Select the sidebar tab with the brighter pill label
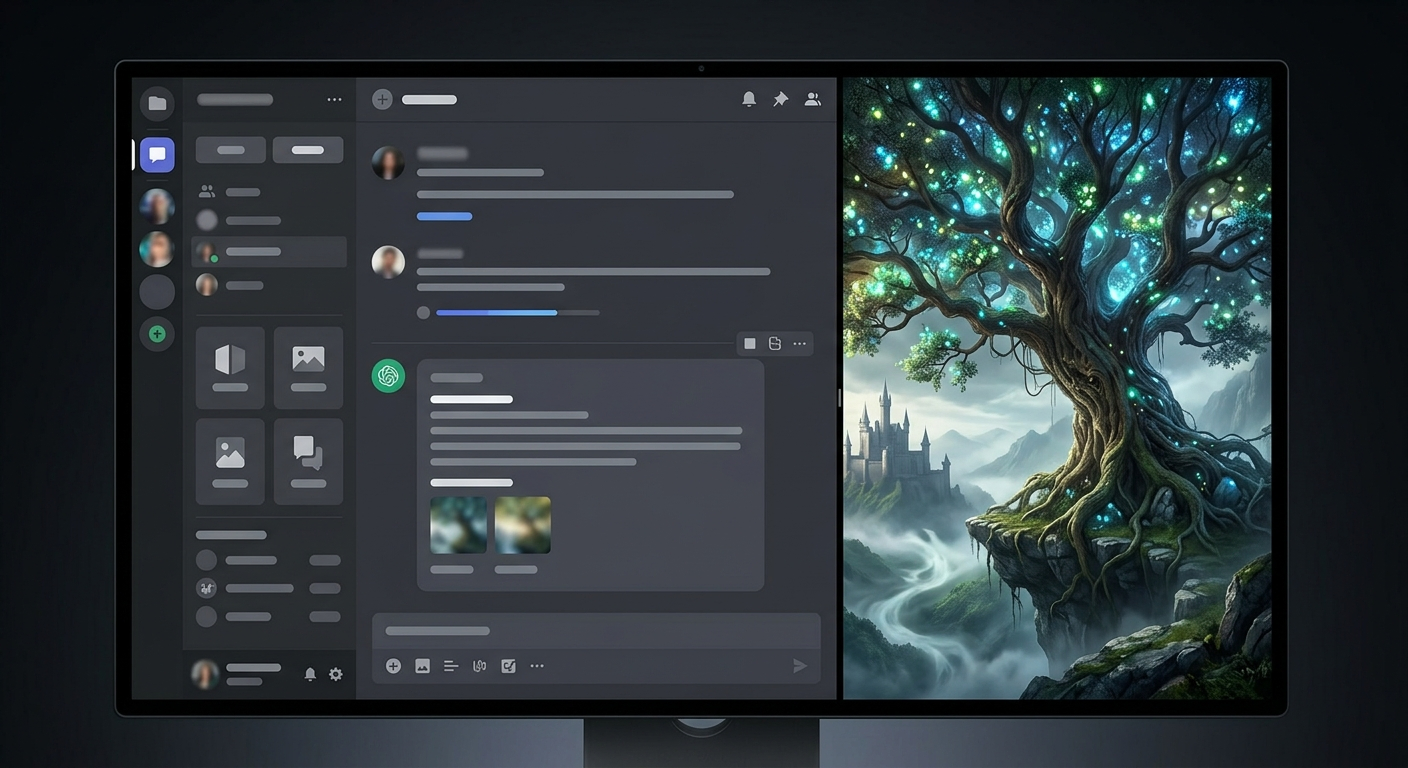Image resolution: width=1408 pixels, height=768 pixels. [308, 150]
